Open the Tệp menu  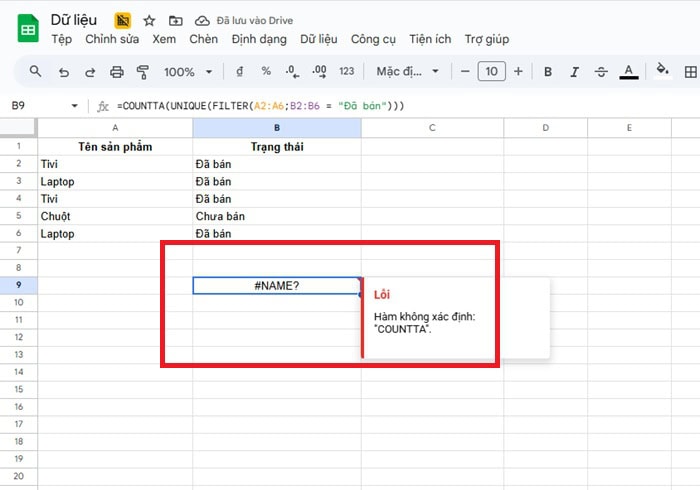(x=62, y=39)
